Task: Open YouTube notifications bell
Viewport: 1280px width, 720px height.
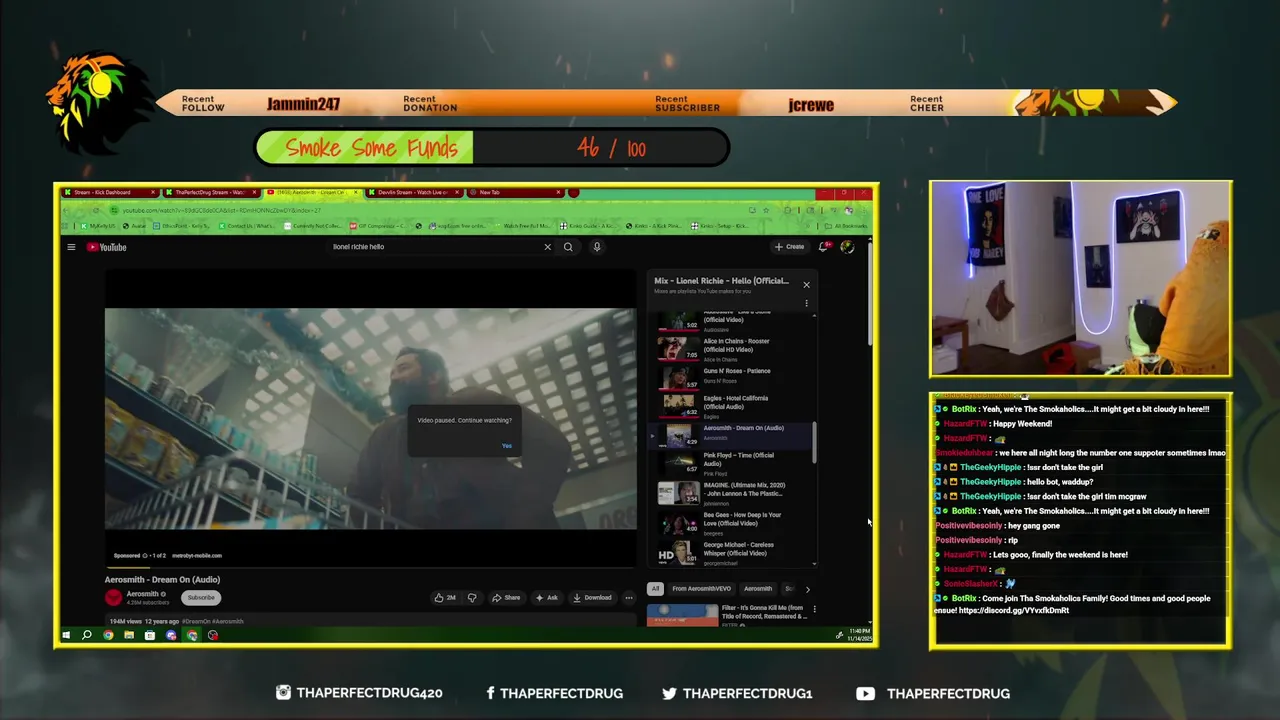Action: tap(823, 247)
